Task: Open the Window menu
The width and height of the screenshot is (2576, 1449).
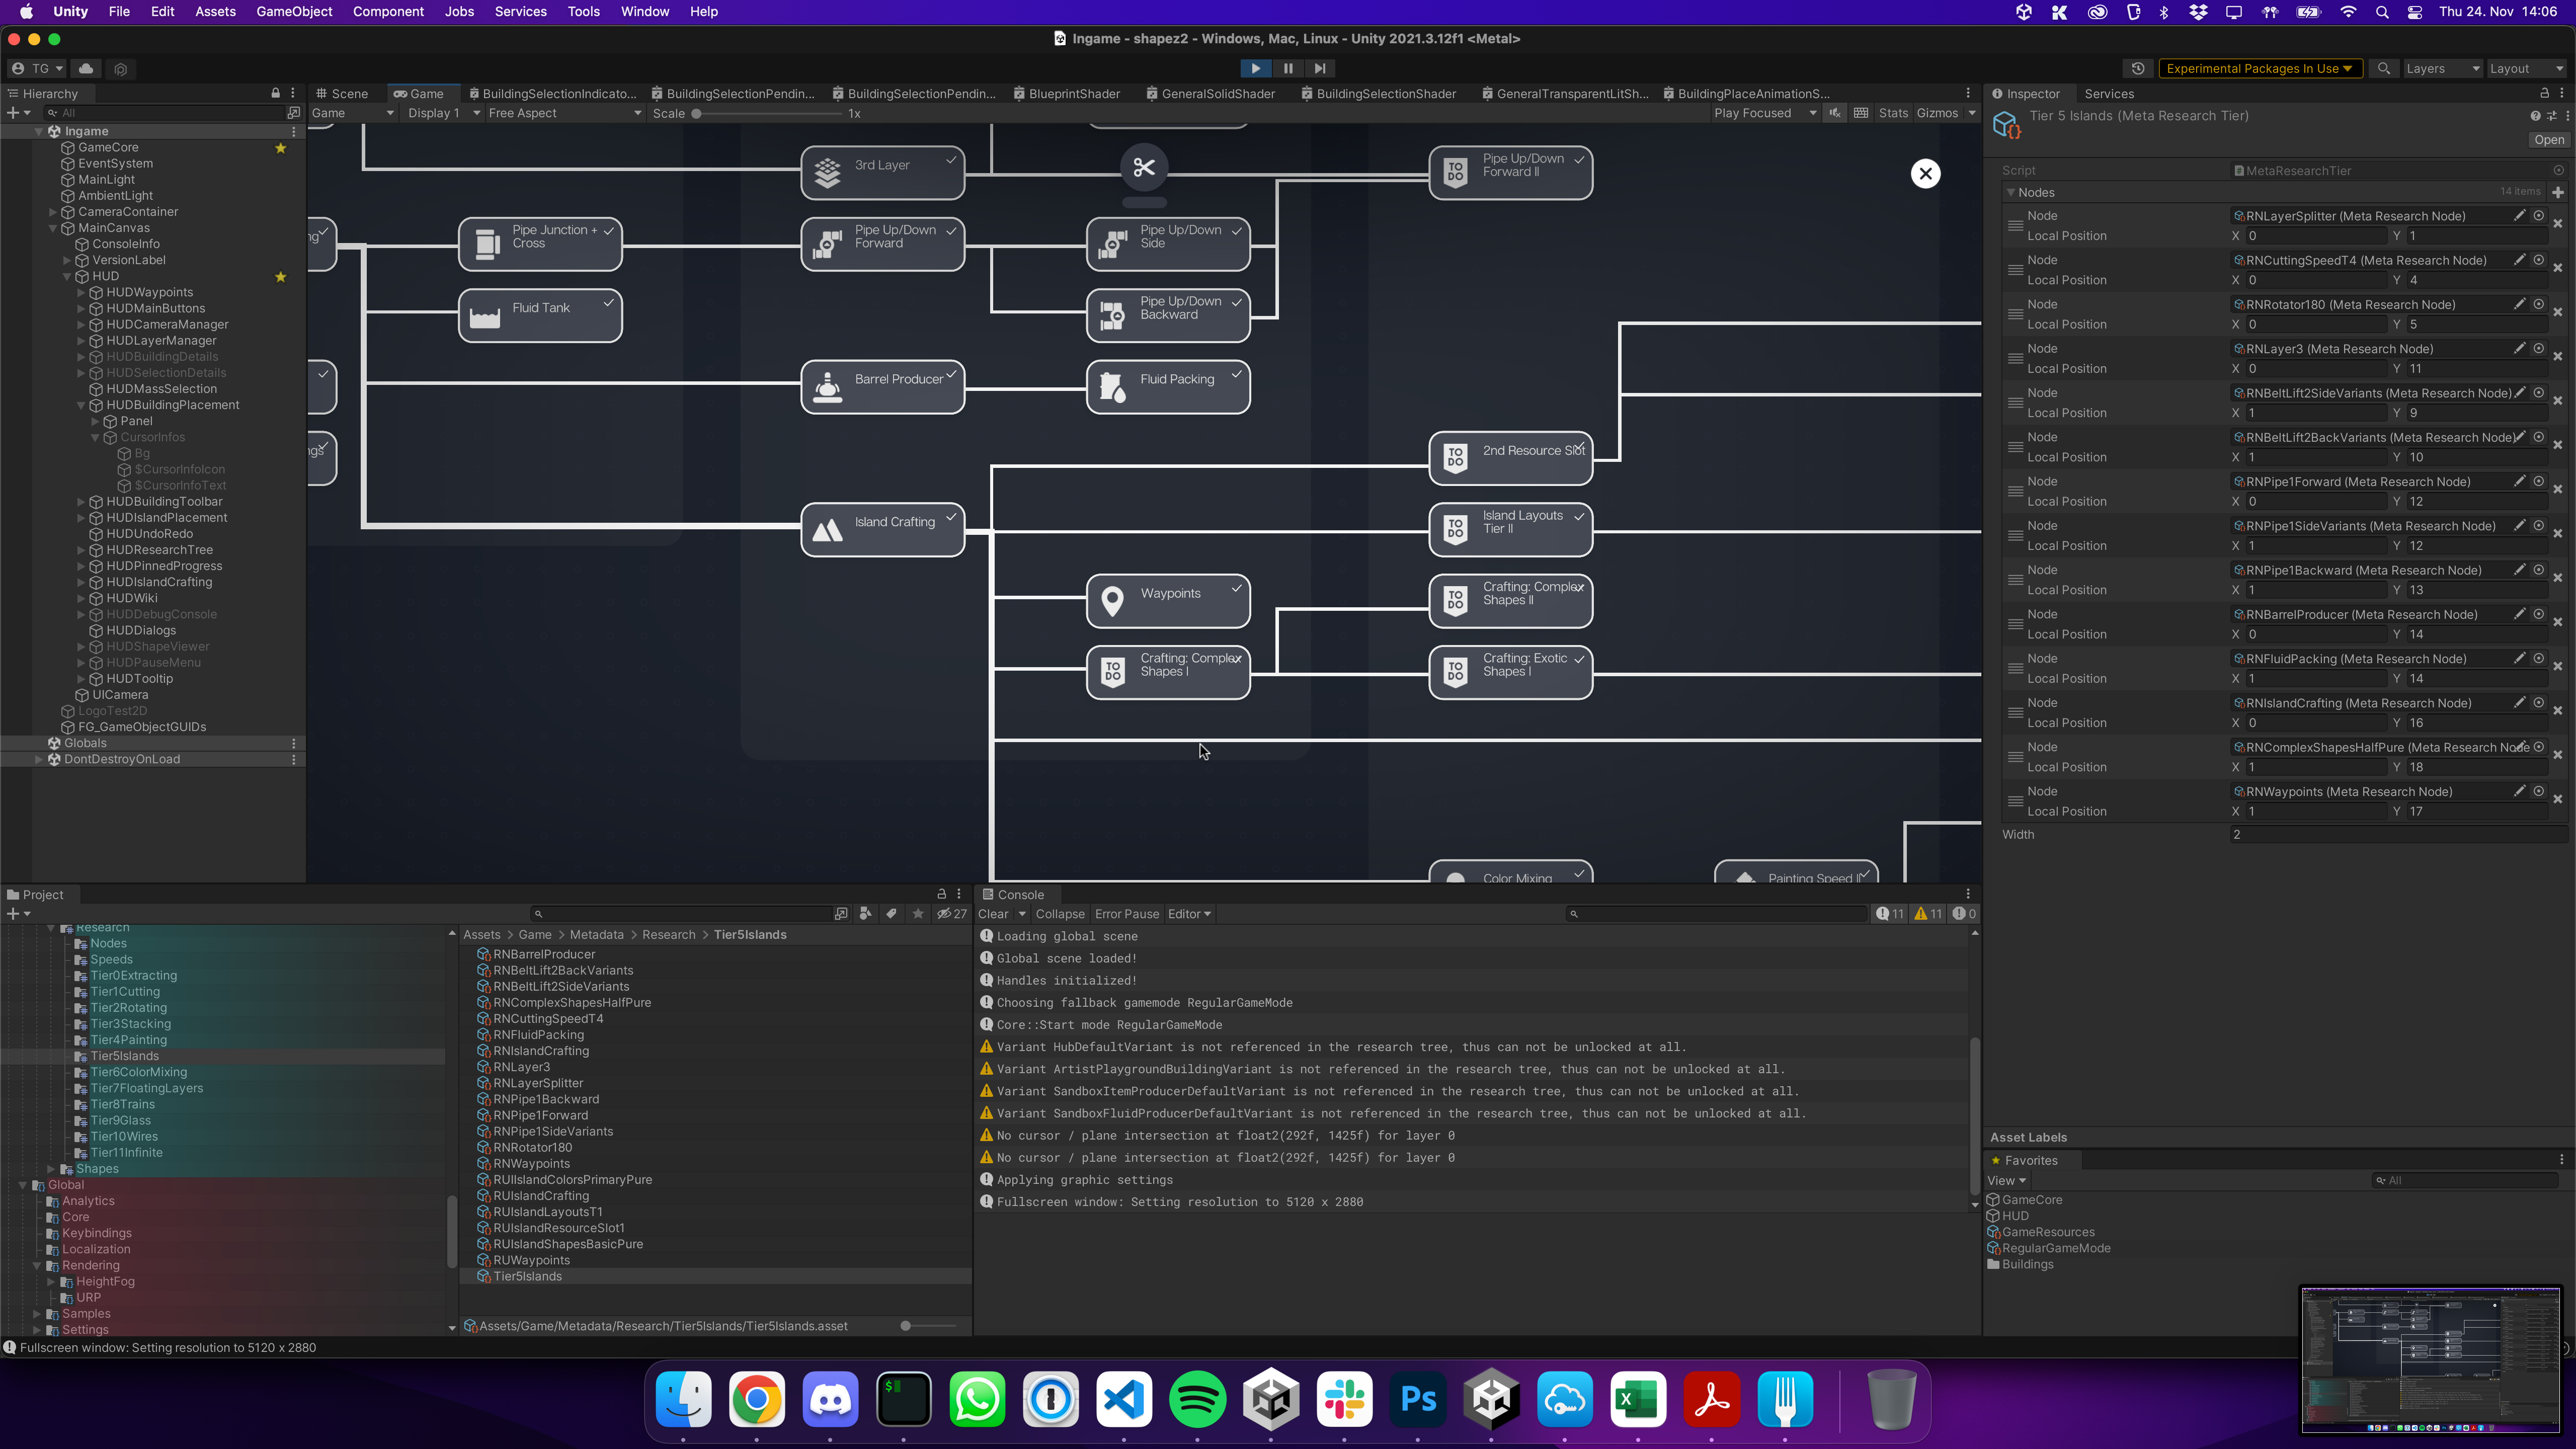Action: (644, 11)
